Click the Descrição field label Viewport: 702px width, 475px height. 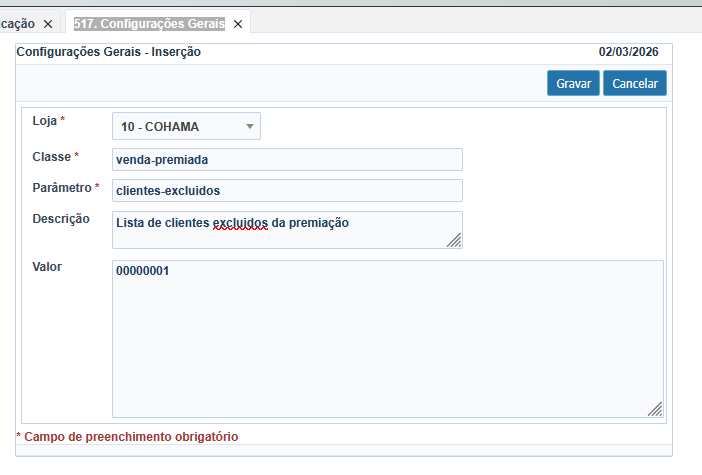pos(61,218)
